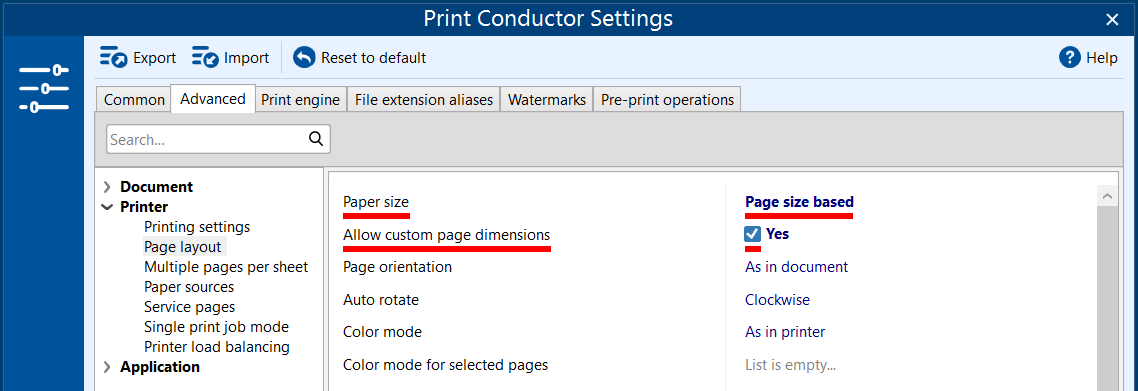Open the List is empty color mode value
Image resolution: width=1138 pixels, height=391 pixels.
pos(790,365)
